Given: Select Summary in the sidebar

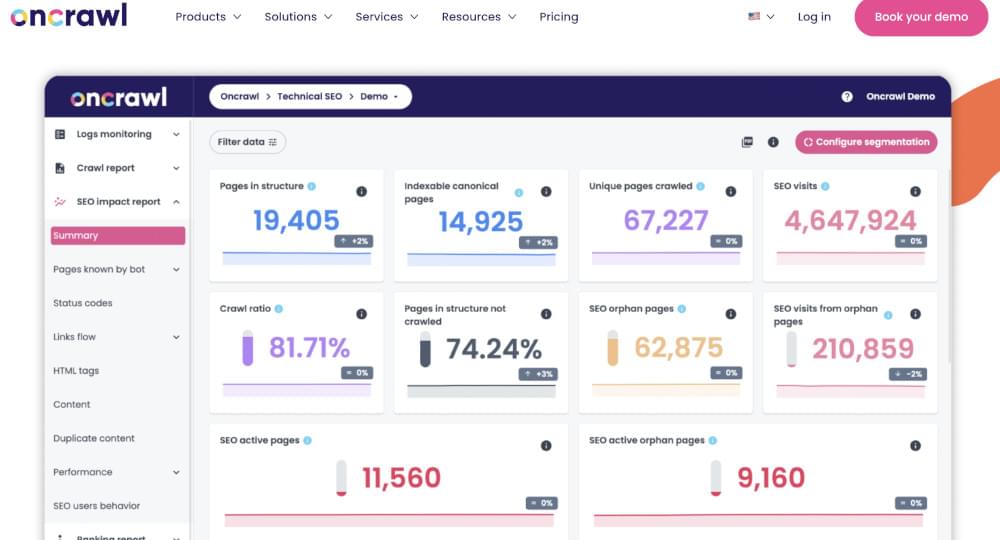Looking at the screenshot, I should (118, 236).
